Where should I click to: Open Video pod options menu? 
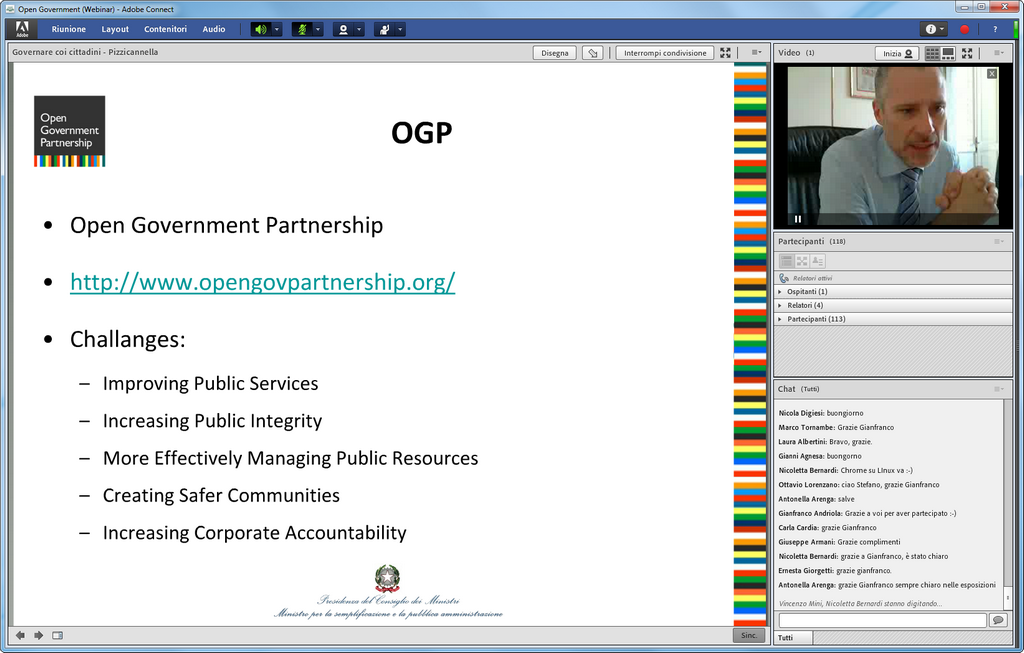coord(999,53)
